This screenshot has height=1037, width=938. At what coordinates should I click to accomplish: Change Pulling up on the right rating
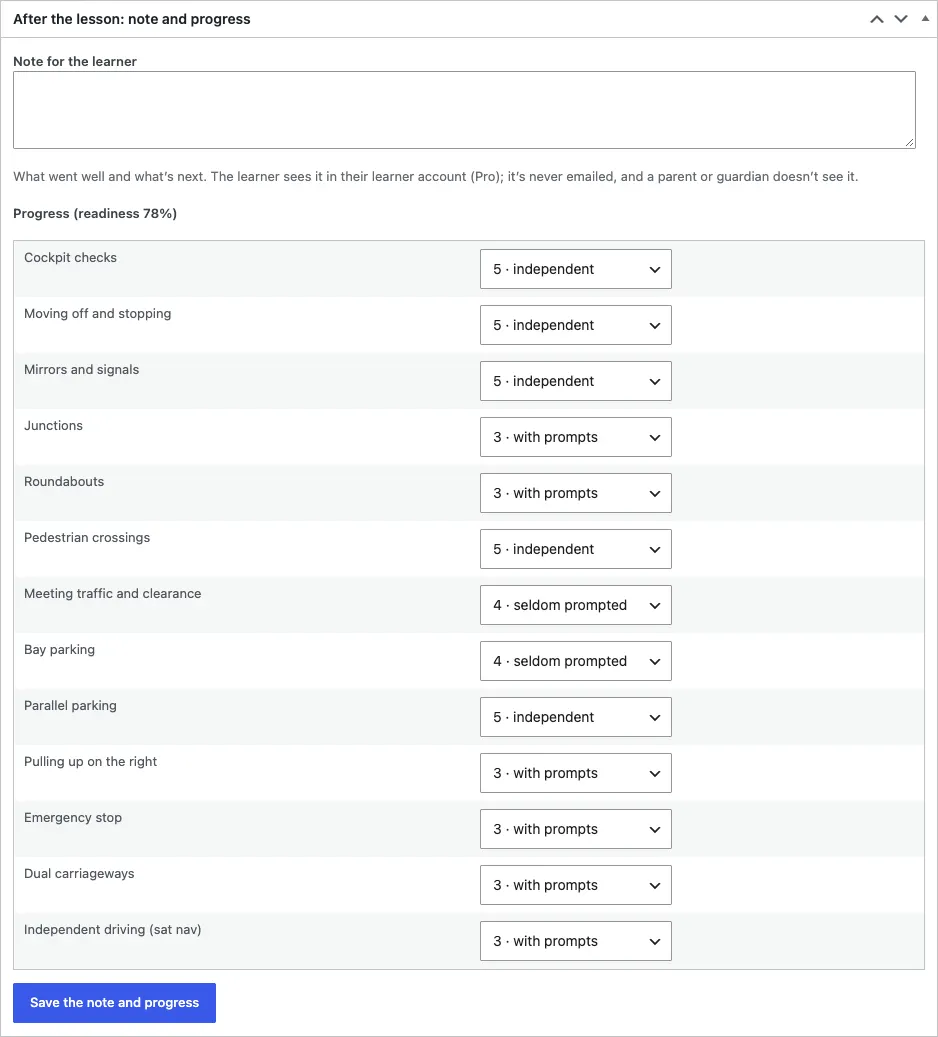click(x=576, y=773)
